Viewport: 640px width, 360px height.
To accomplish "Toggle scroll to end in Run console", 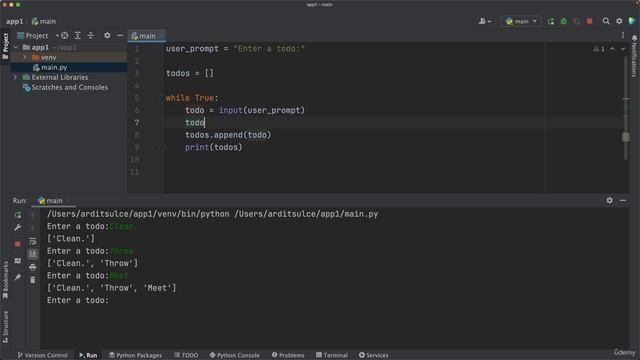I will pos(33,254).
